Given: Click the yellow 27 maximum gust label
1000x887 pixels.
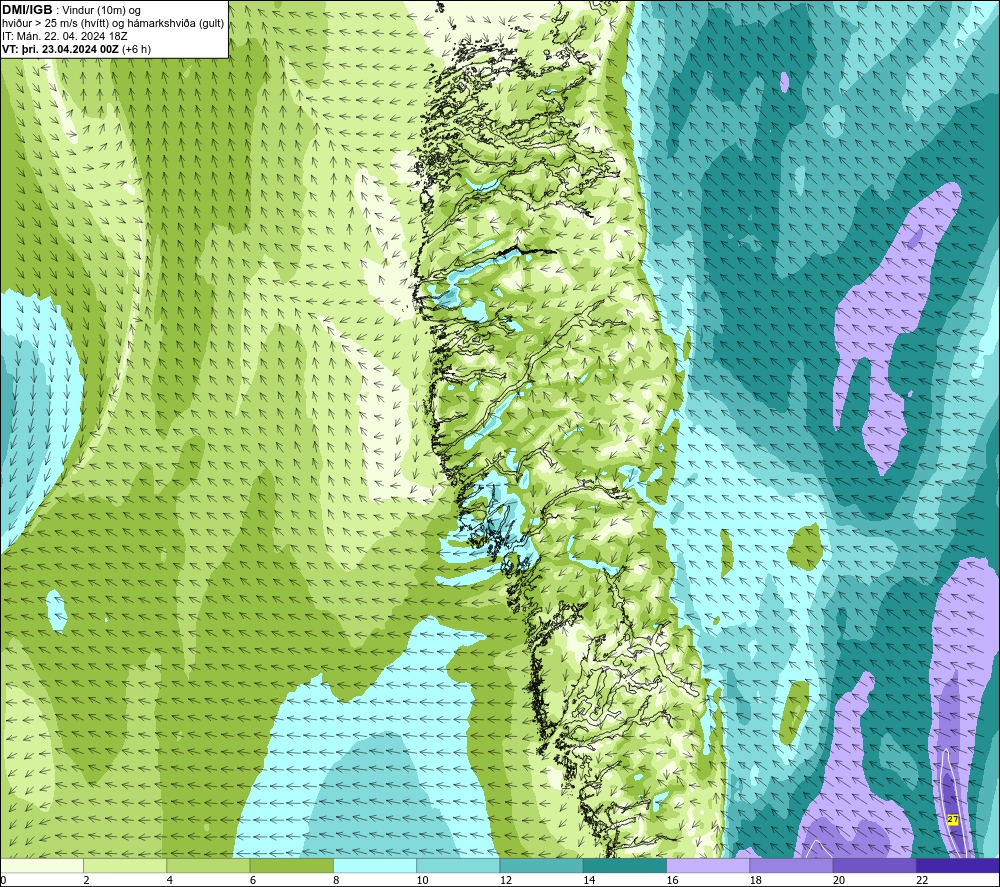Looking at the screenshot, I should tap(953, 819).
